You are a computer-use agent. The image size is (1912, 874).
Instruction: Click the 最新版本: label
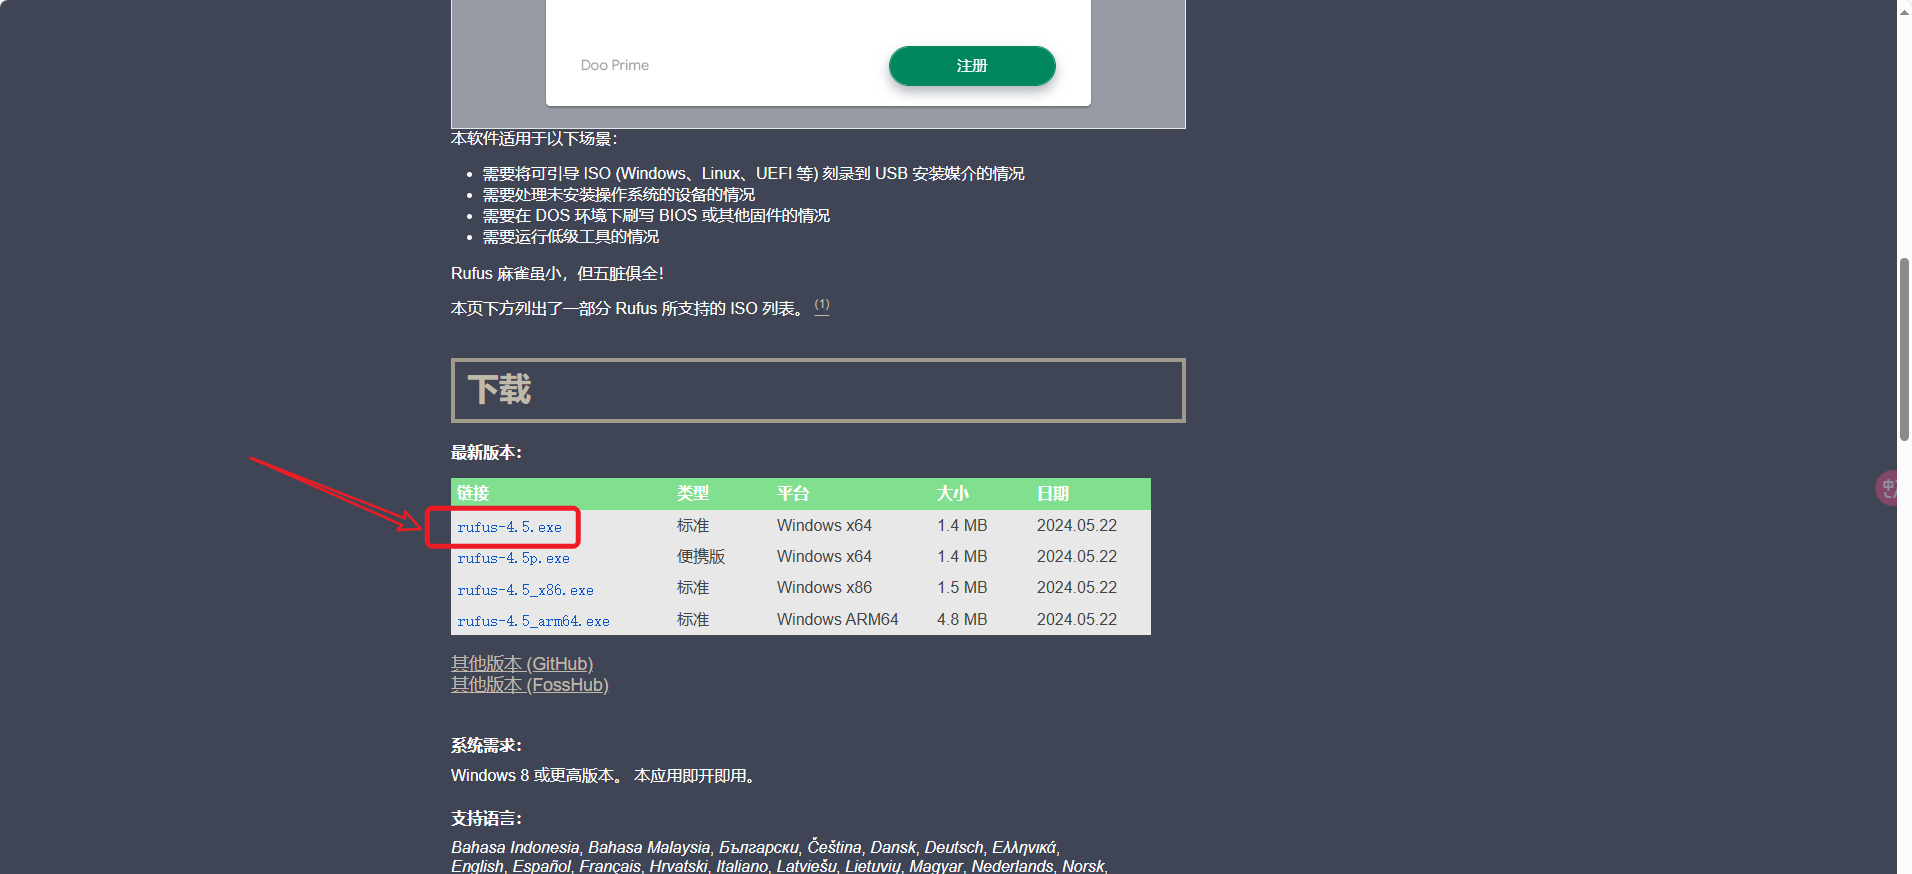(487, 453)
